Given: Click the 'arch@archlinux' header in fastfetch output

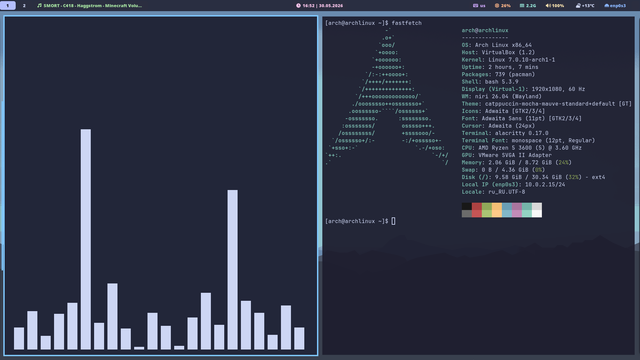Looking at the screenshot, I should pyautogui.click(x=485, y=30).
